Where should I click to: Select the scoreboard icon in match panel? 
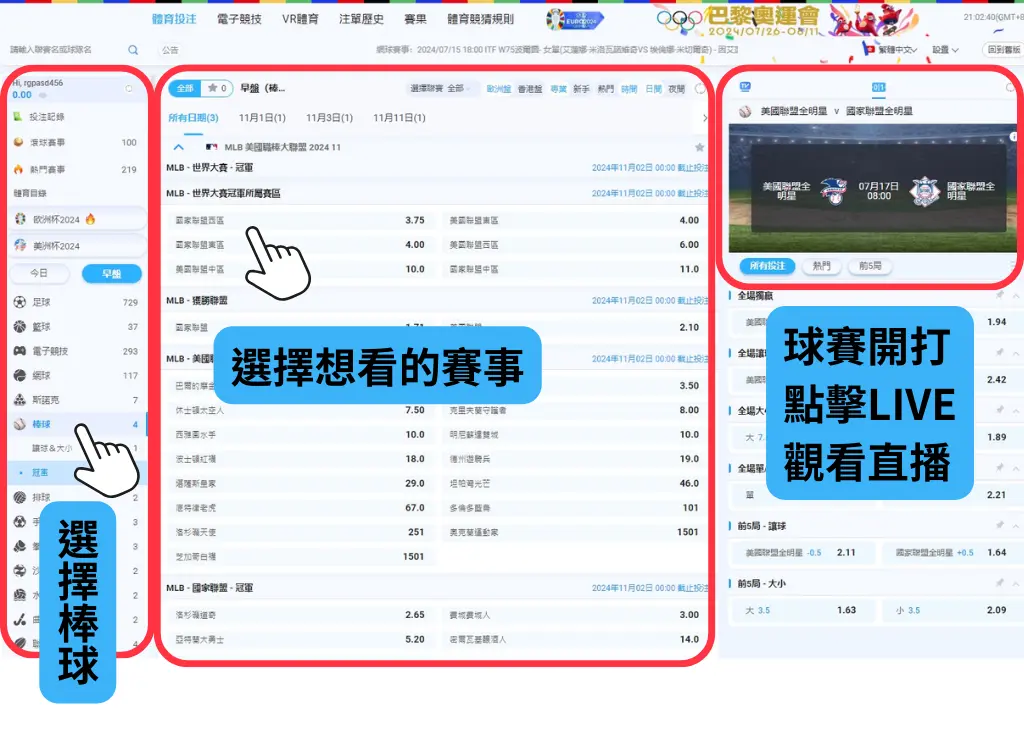878,87
